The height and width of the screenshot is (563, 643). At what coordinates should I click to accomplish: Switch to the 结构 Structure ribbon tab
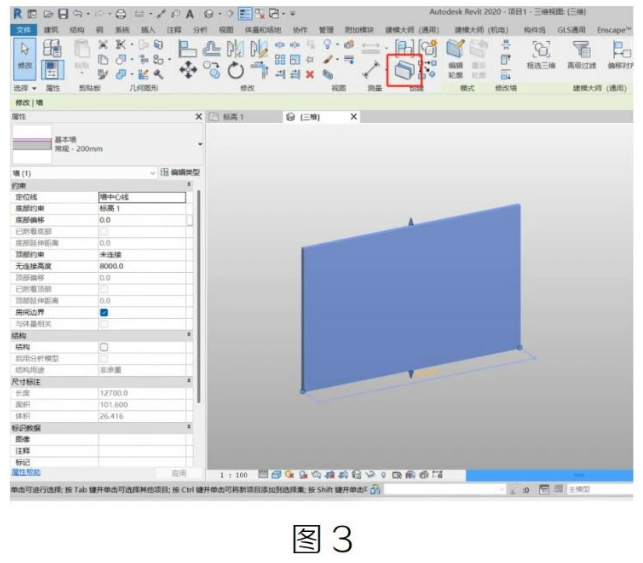click(x=77, y=30)
